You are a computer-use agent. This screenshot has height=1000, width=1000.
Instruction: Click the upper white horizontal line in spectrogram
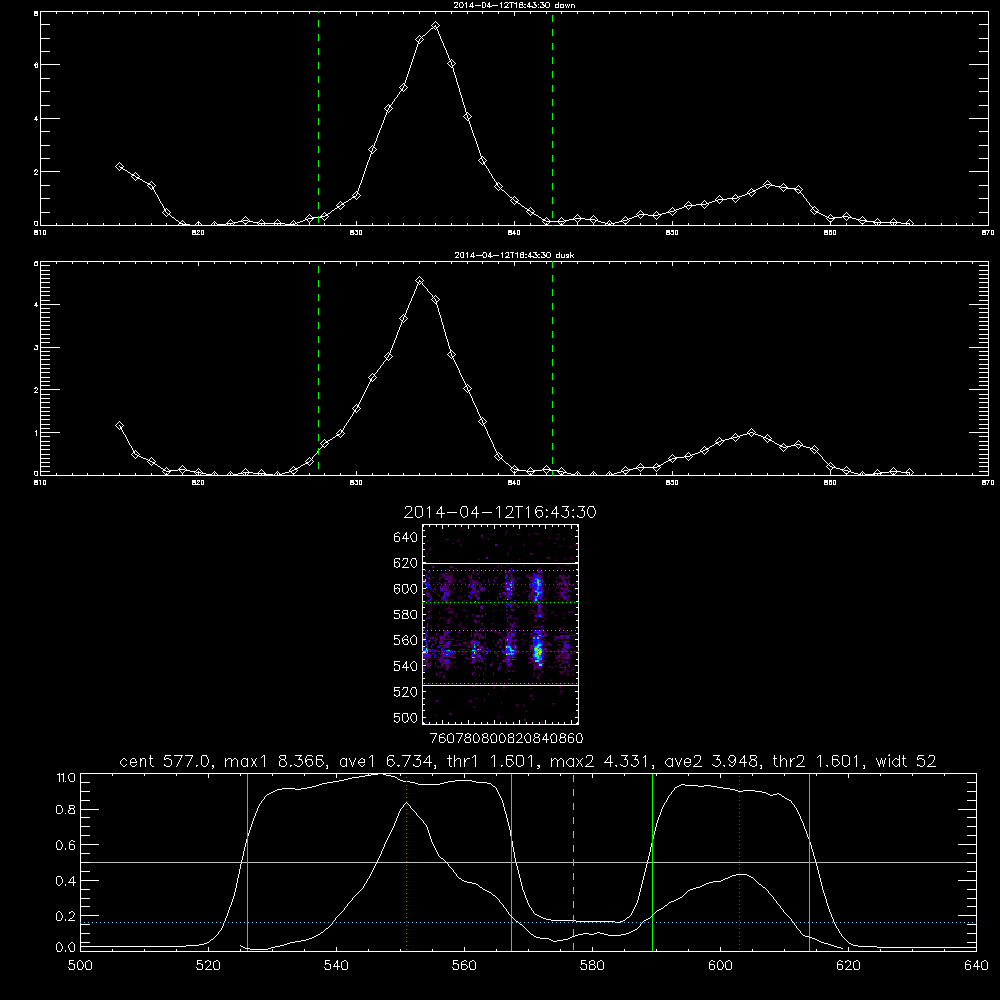[x=500, y=563]
